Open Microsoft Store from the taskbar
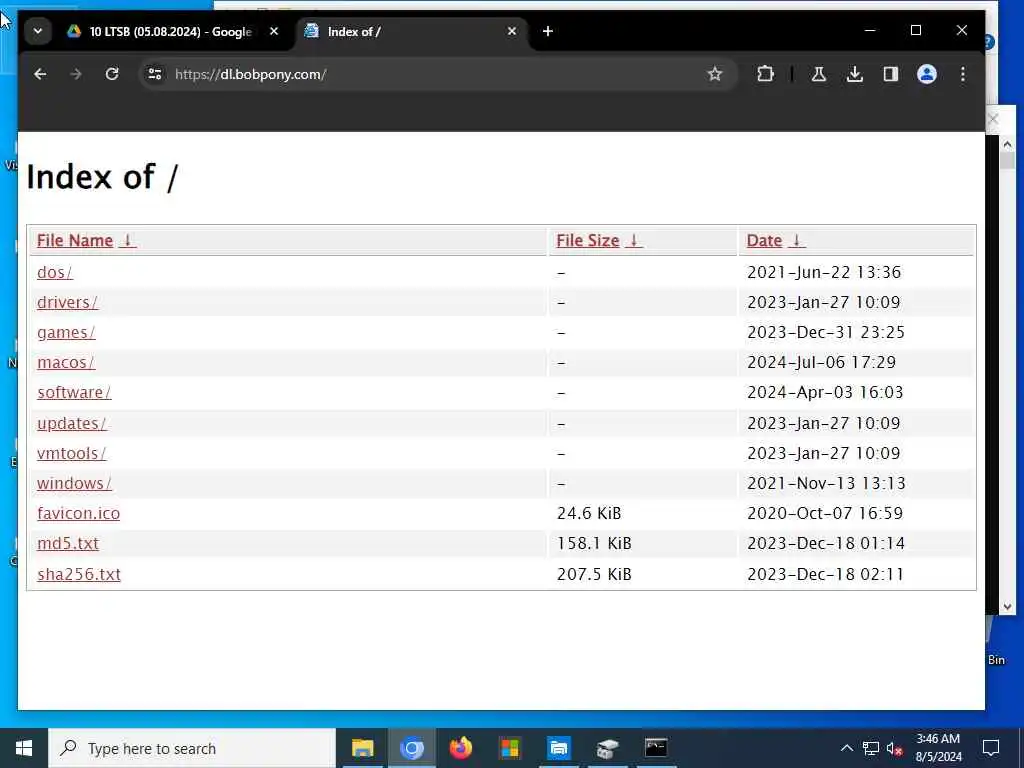1024x768 pixels. 510,748
